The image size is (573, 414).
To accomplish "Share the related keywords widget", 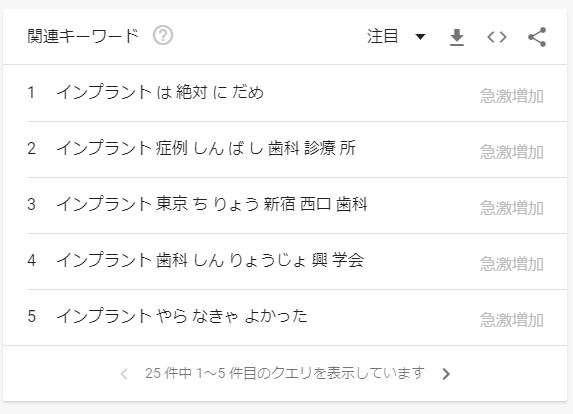I will 537,37.
